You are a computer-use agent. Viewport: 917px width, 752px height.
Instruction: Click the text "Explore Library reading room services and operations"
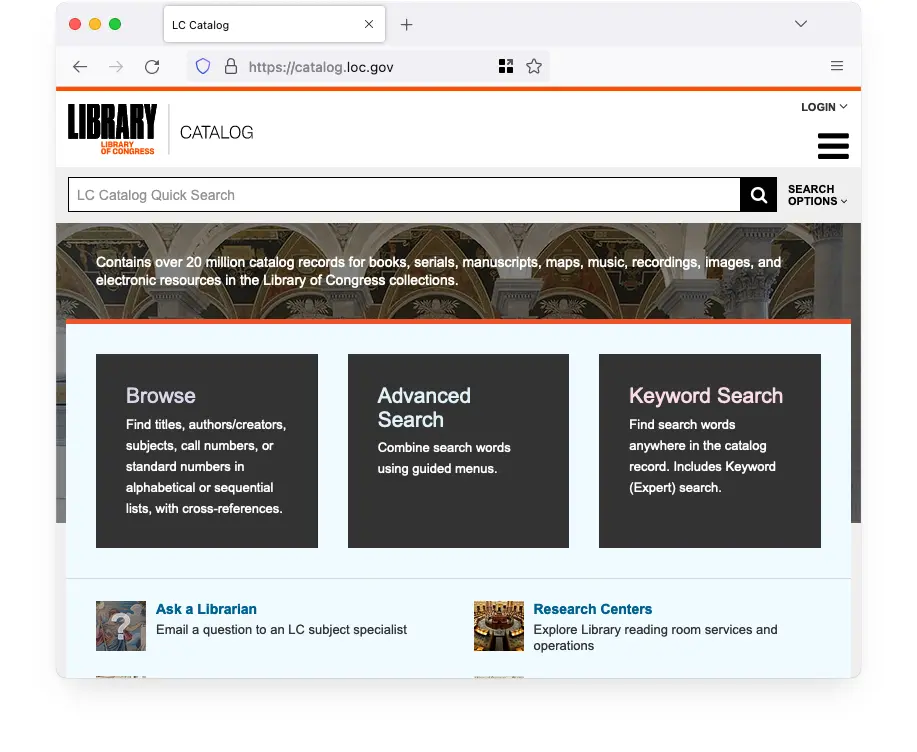tap(655, 638)
